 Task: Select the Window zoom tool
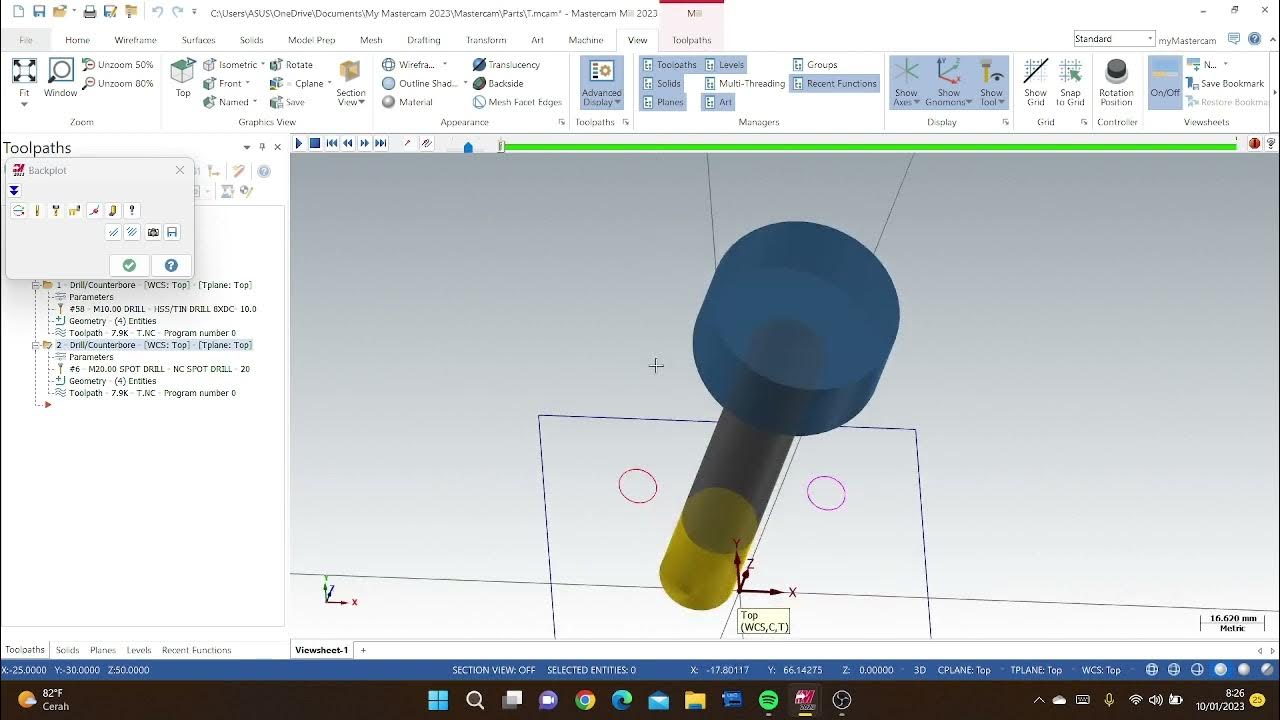(x=60, y=78)
